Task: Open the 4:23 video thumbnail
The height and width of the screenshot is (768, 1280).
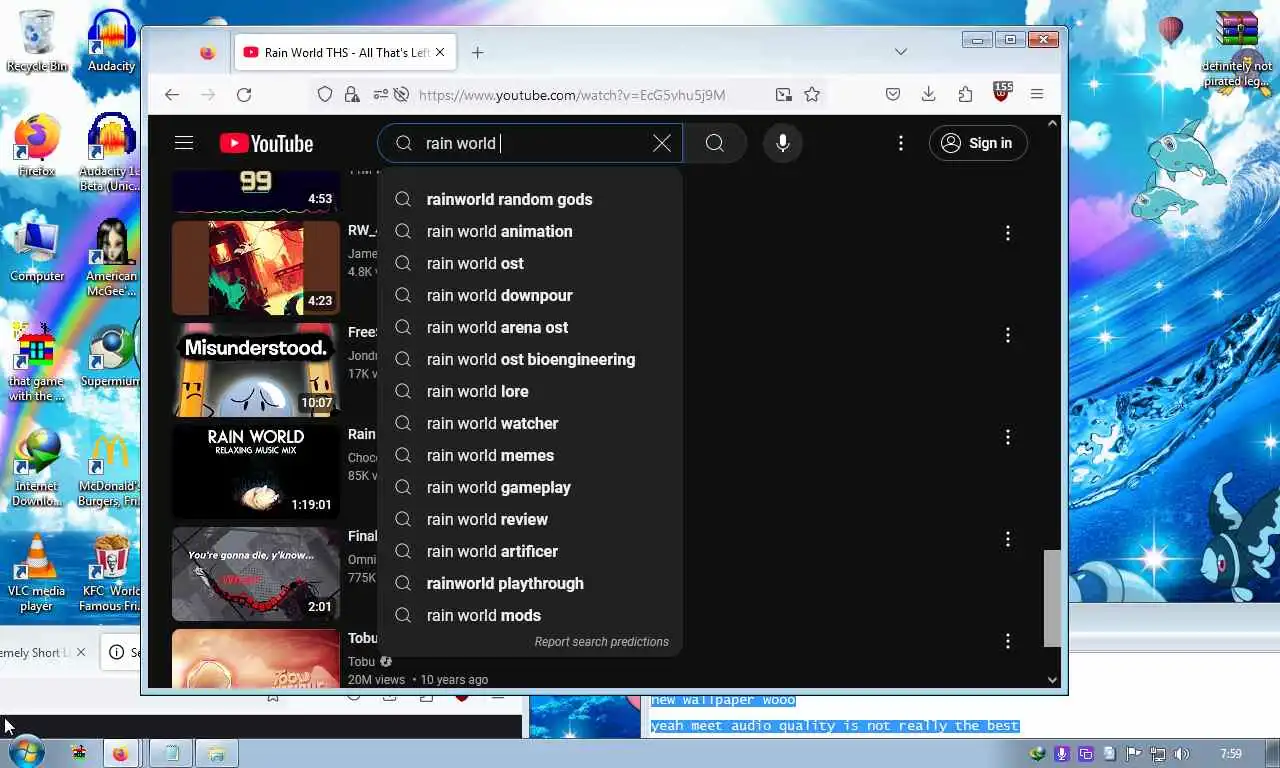Action: [x=256, y=268]
